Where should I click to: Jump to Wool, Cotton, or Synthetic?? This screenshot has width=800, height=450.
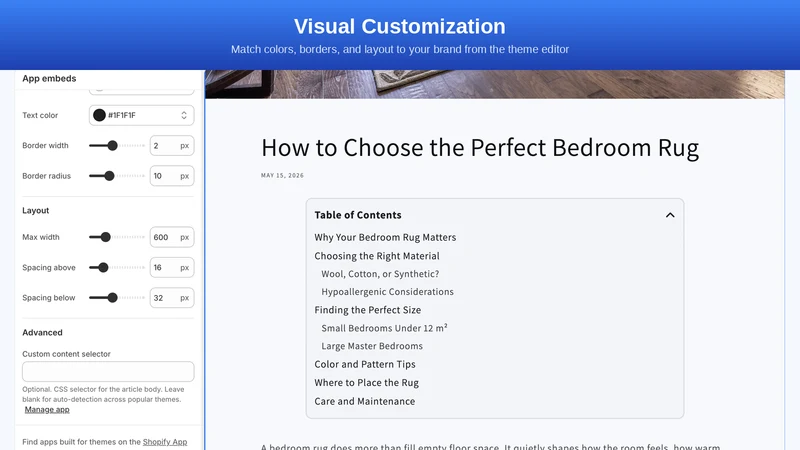[380, 274]
